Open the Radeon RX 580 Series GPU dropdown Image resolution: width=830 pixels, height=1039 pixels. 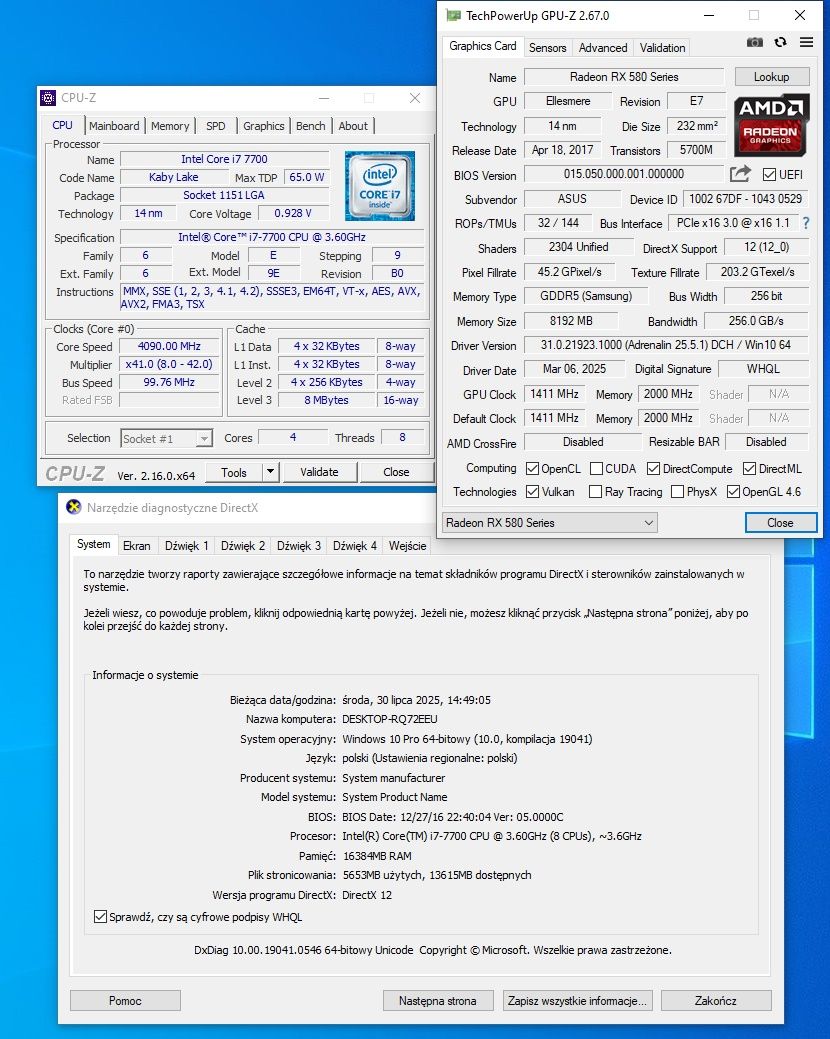pos(550,523)
